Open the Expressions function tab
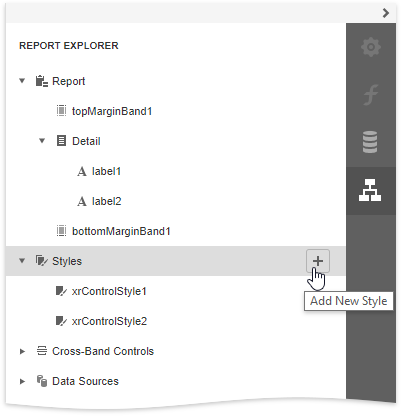 tap(370, 95)
